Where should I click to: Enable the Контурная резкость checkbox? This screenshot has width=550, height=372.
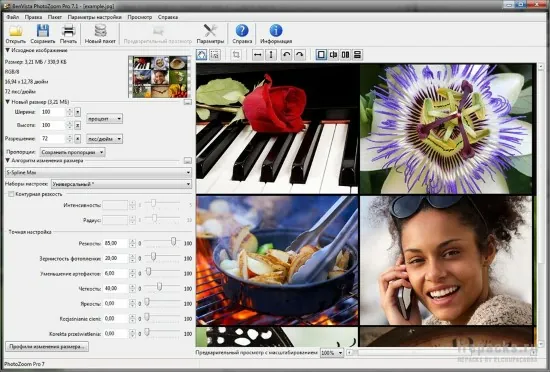point(11,194)
